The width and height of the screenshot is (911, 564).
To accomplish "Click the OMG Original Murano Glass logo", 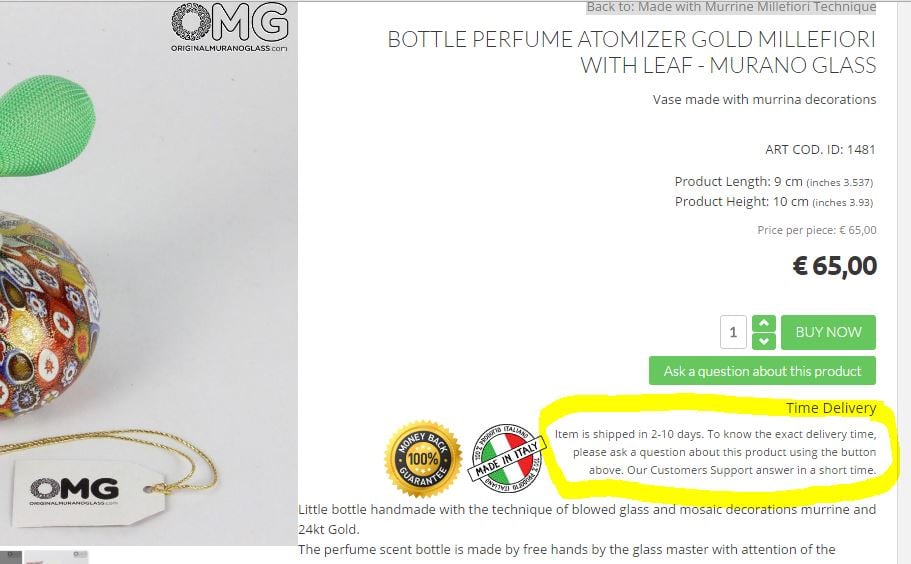I will pyautogui.click(x=230, y=27).
